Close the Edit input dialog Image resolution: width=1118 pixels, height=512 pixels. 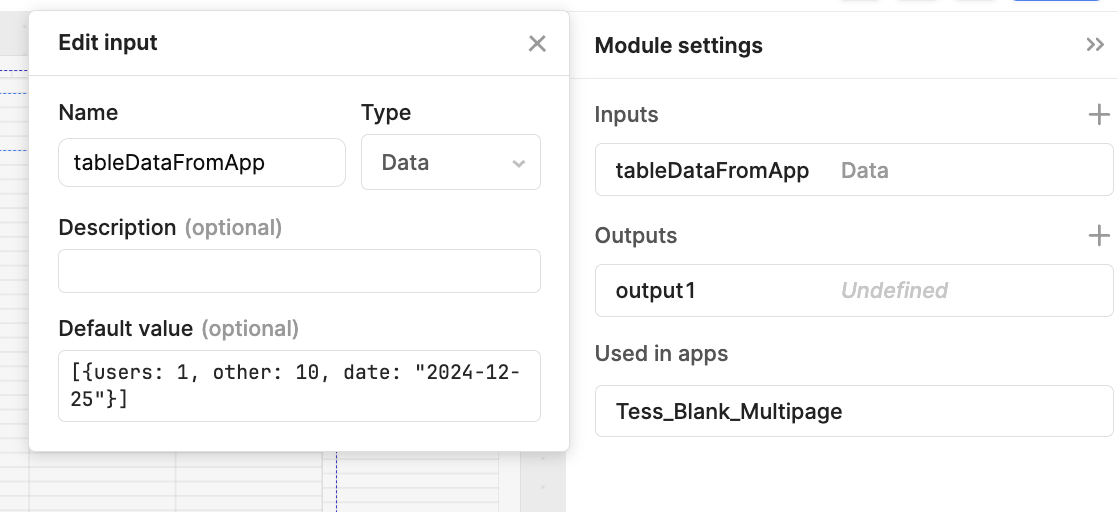click(x=537, y=43)
